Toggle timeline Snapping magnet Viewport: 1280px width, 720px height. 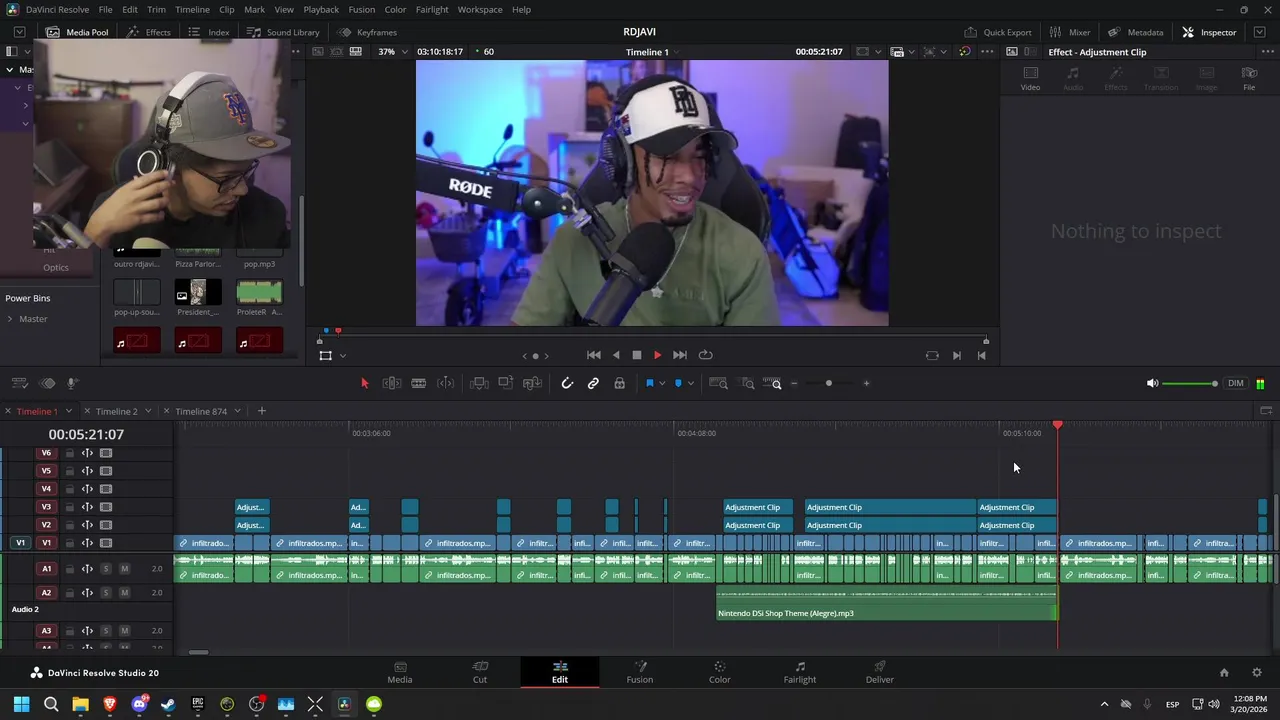(x=567, y=383)
